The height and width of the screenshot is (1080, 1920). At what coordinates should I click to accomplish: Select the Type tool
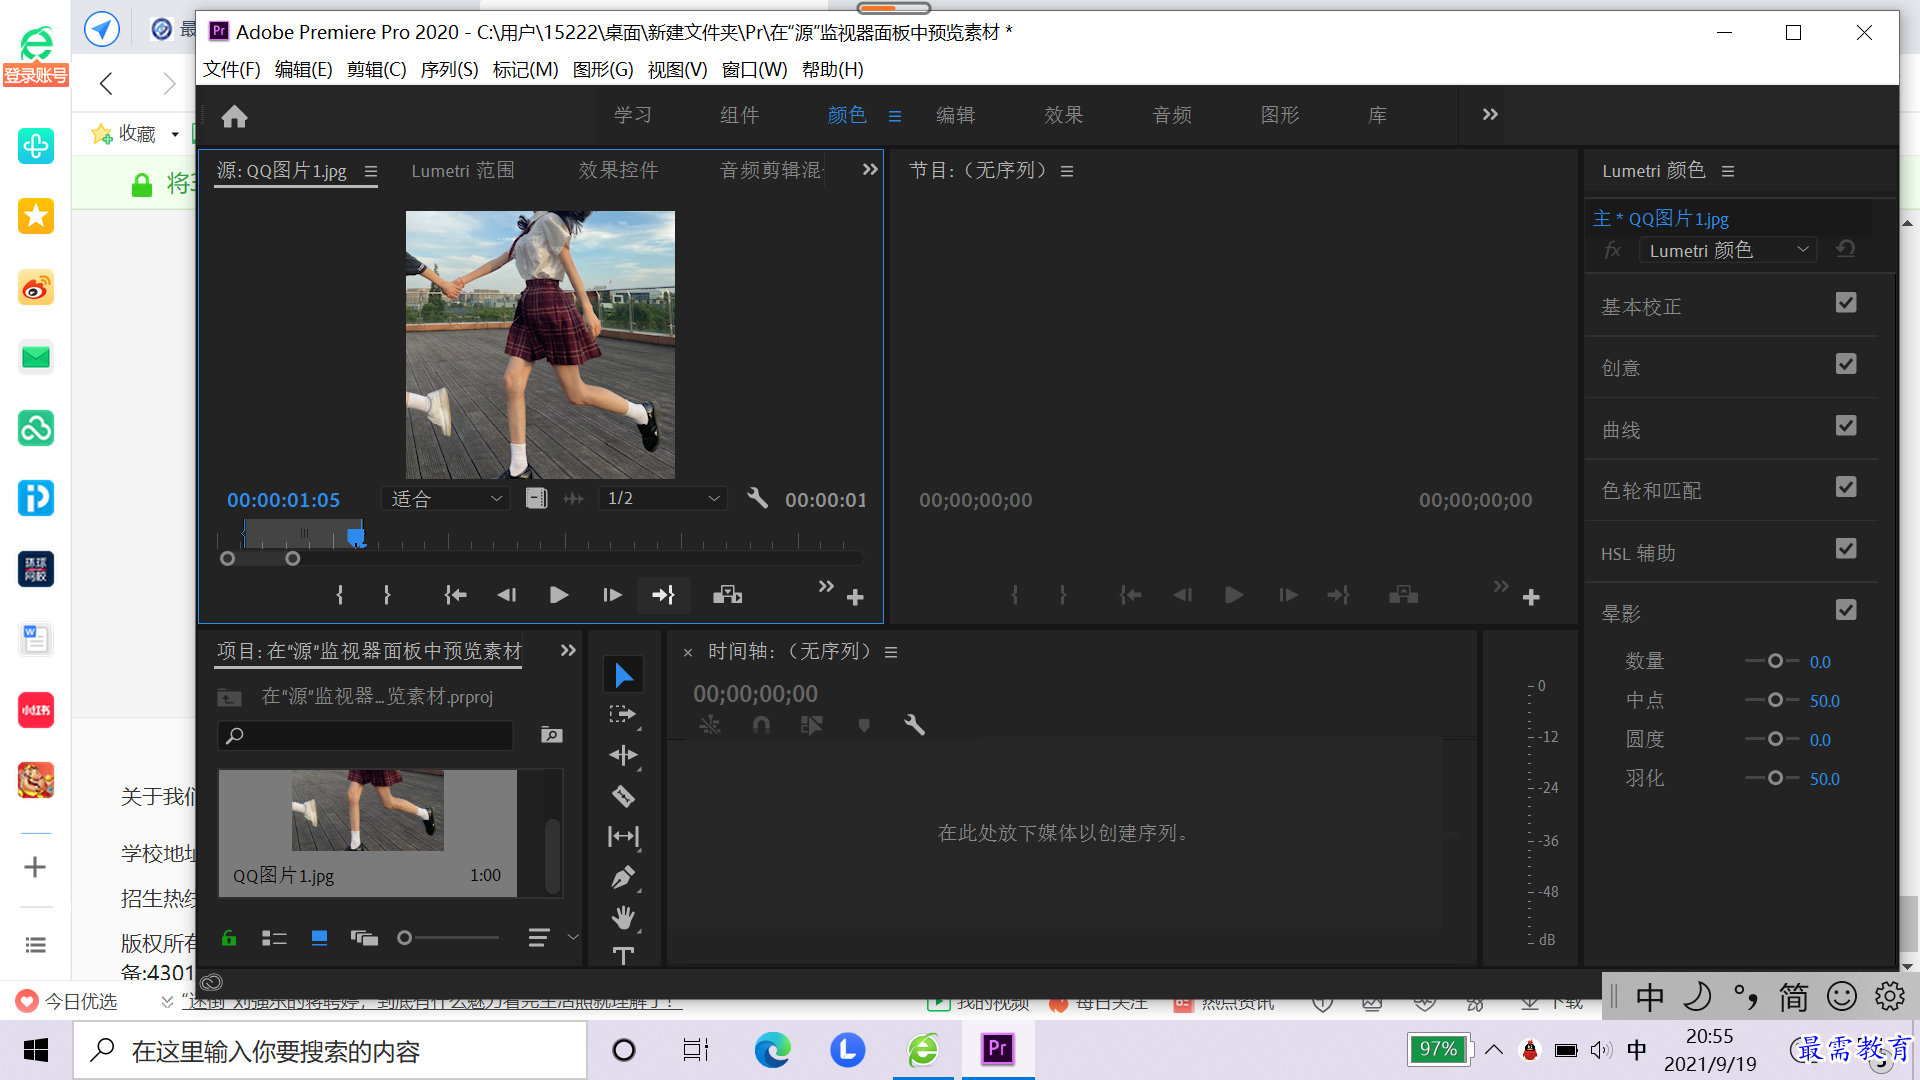point(623,956)
